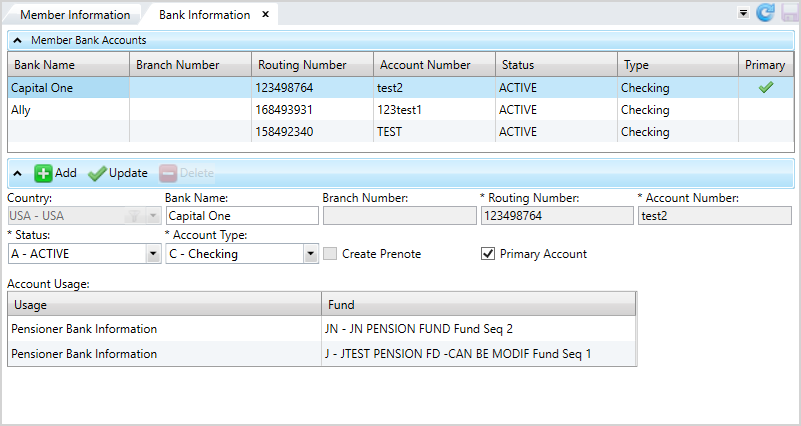The height and width of the screenshot is (426, 801).
Task: Close the Bank Information tab
Action: point(265,15)
